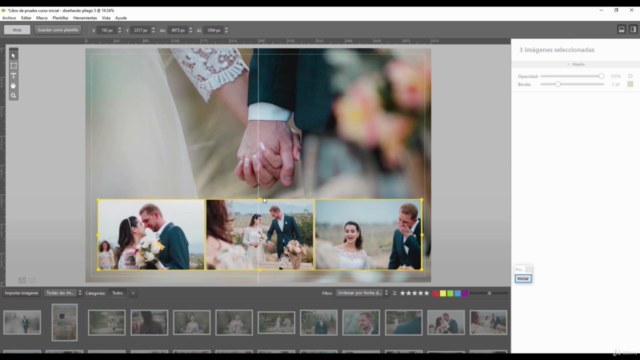Click the Iniciar button
640x360 pixels.
(523, 278)
